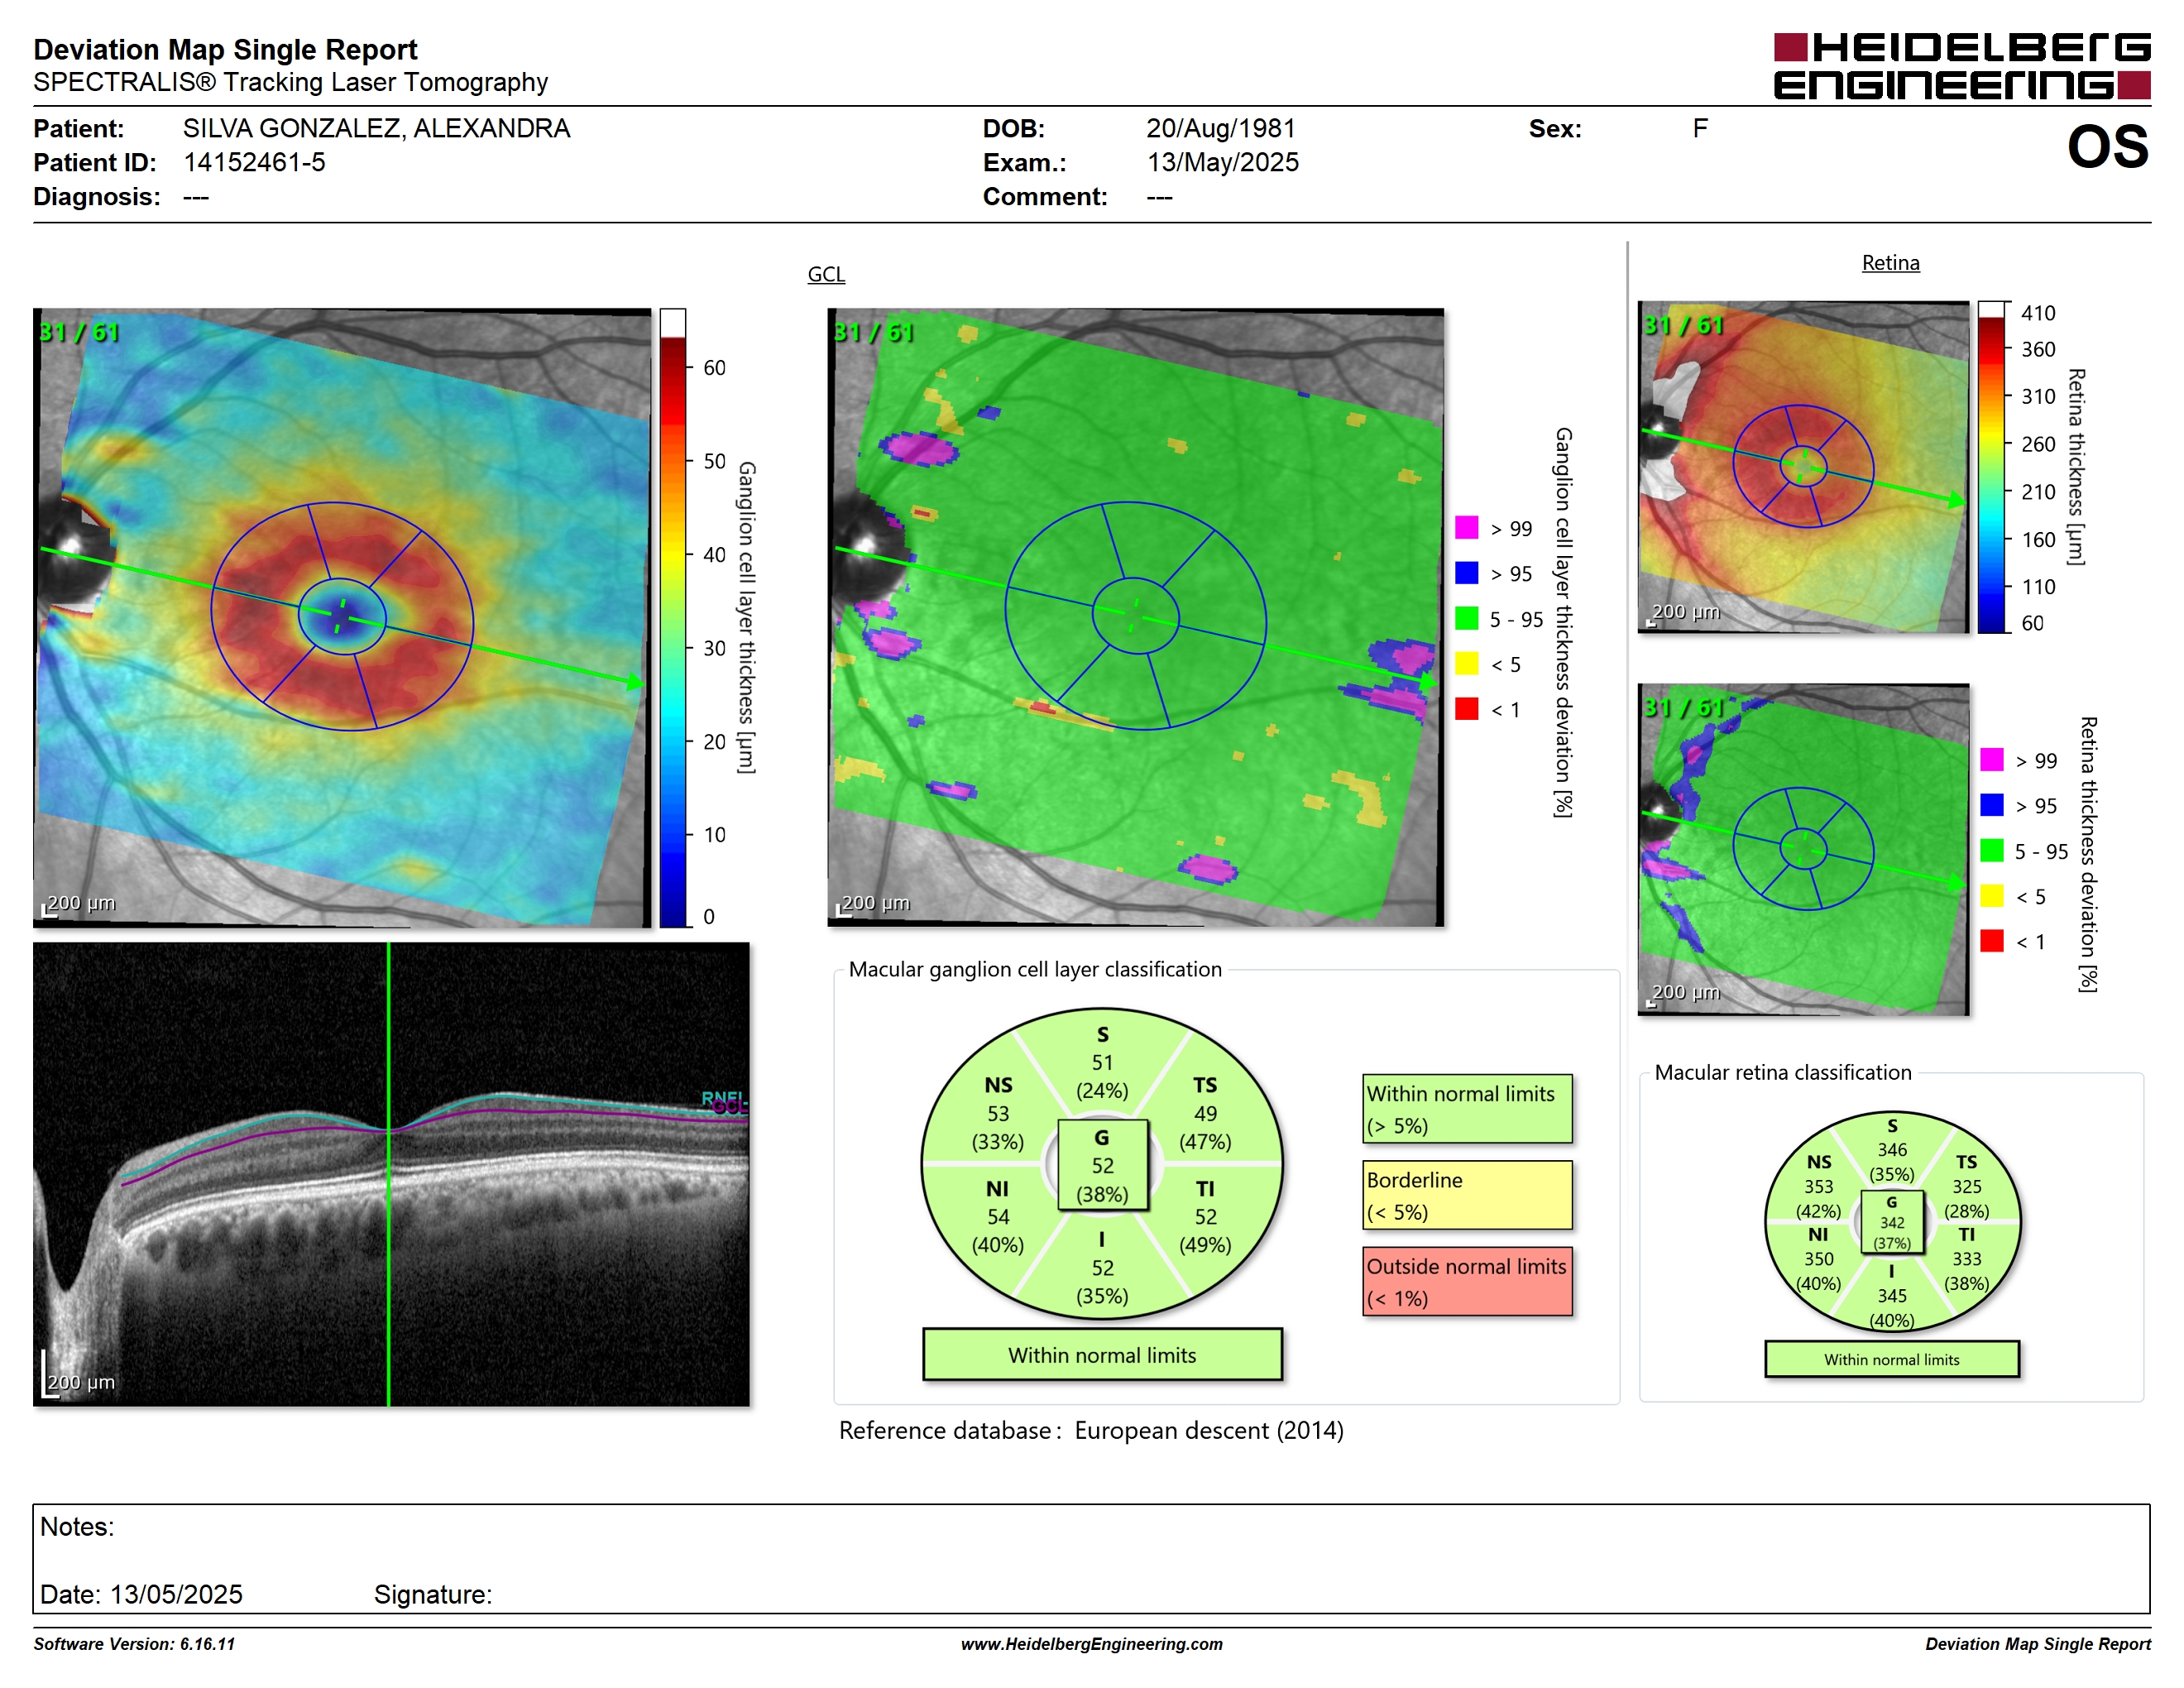2184x1688 pixels.
Task: Click the 'Macular ganglion cell layer classification' heading
Action: [x=1035, y=969]
